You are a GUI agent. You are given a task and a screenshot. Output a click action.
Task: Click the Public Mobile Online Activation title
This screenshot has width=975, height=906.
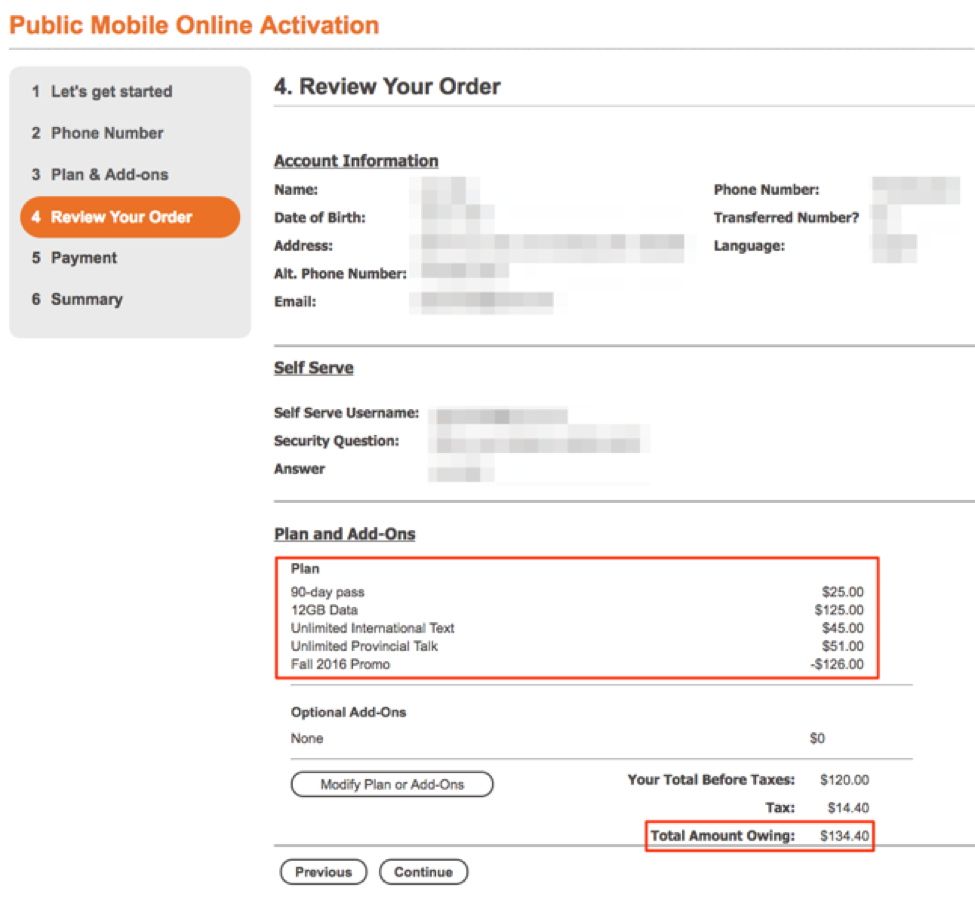click(x=194, y=25)
